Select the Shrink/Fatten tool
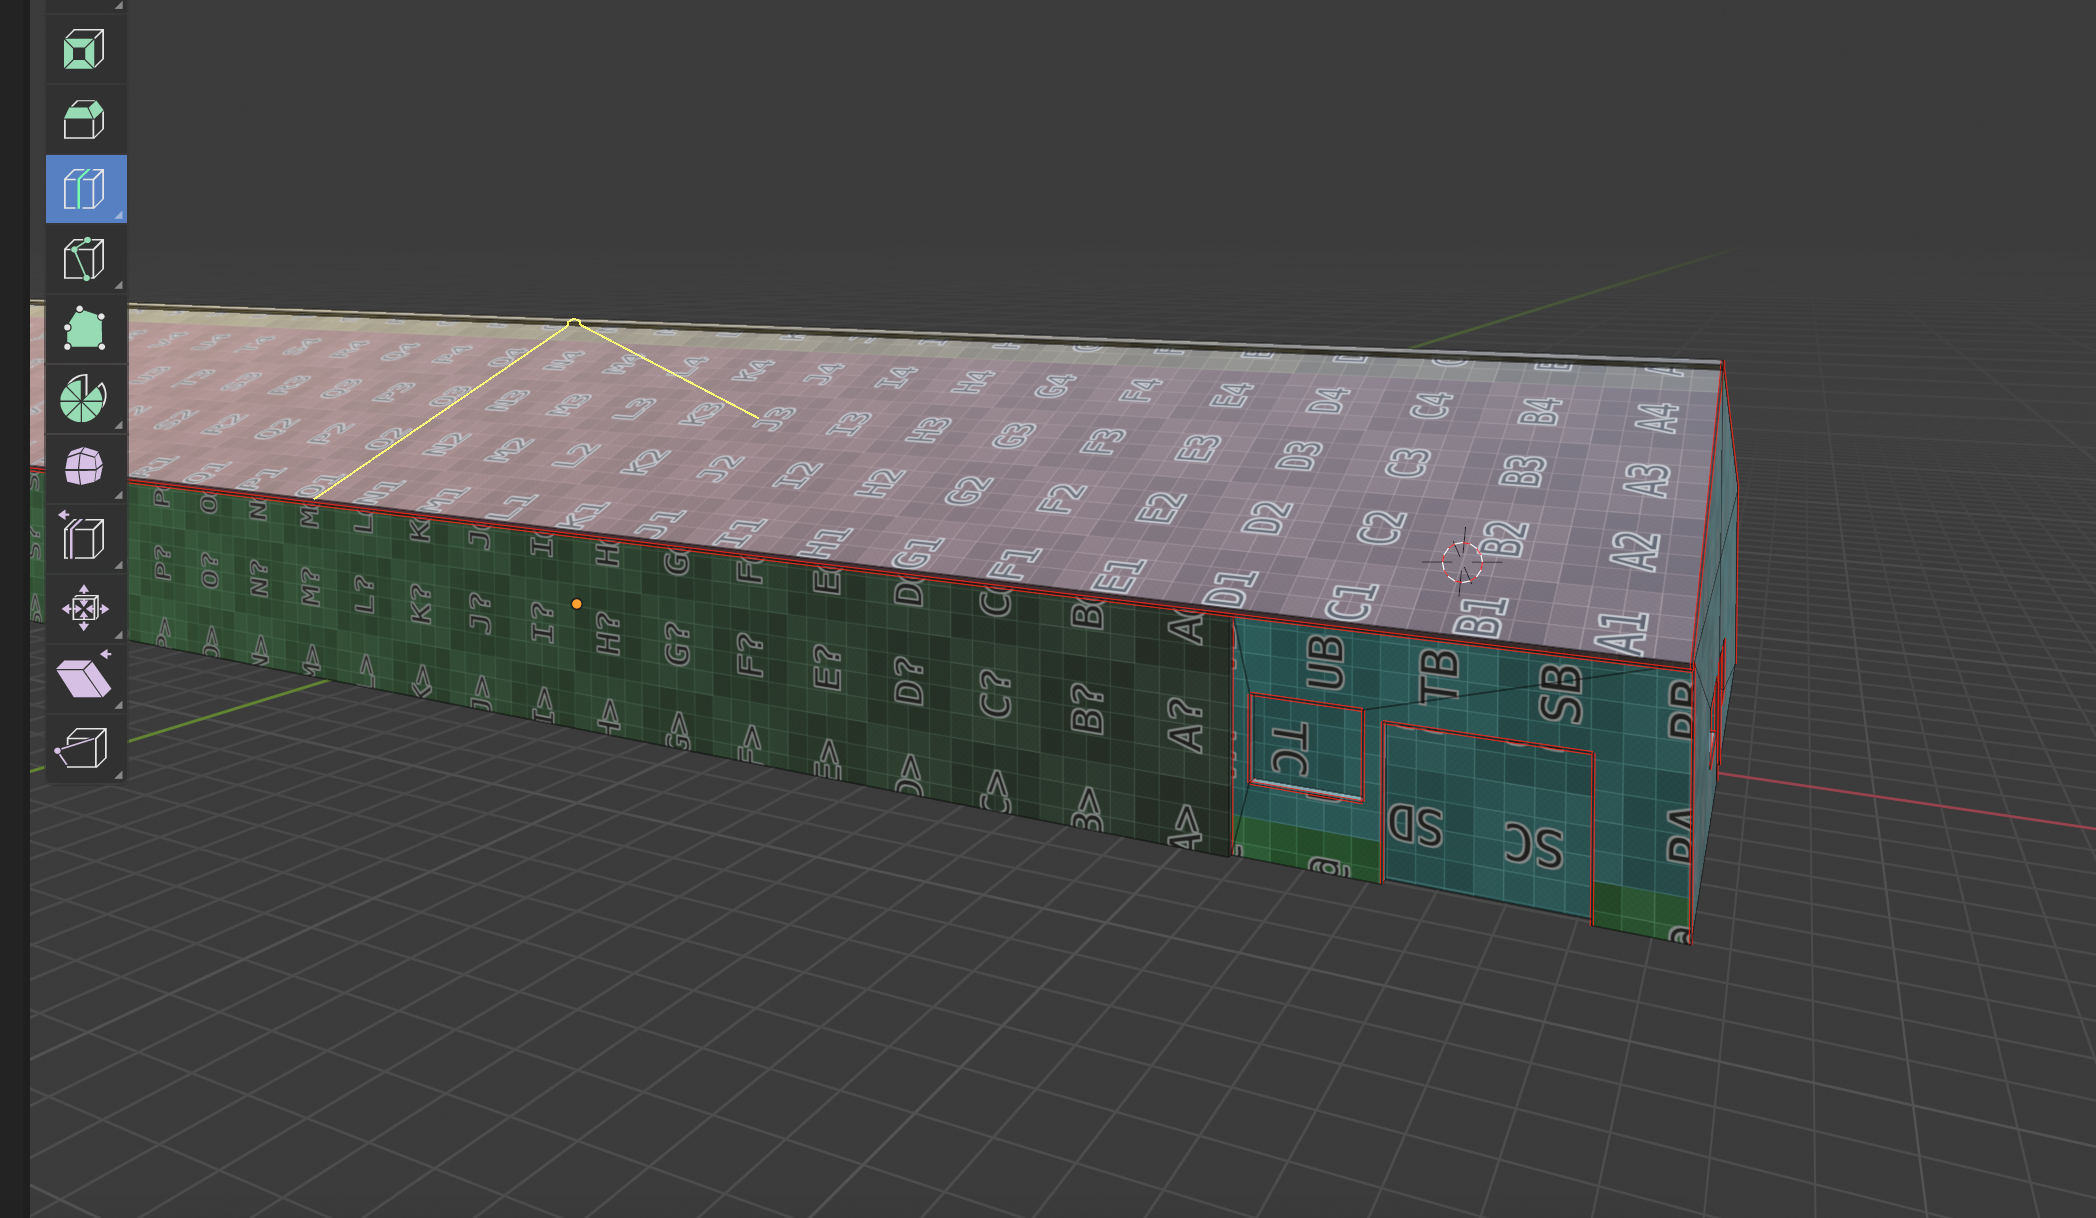Screen dimensions: 2096x1218 click(x=85, y=608)
